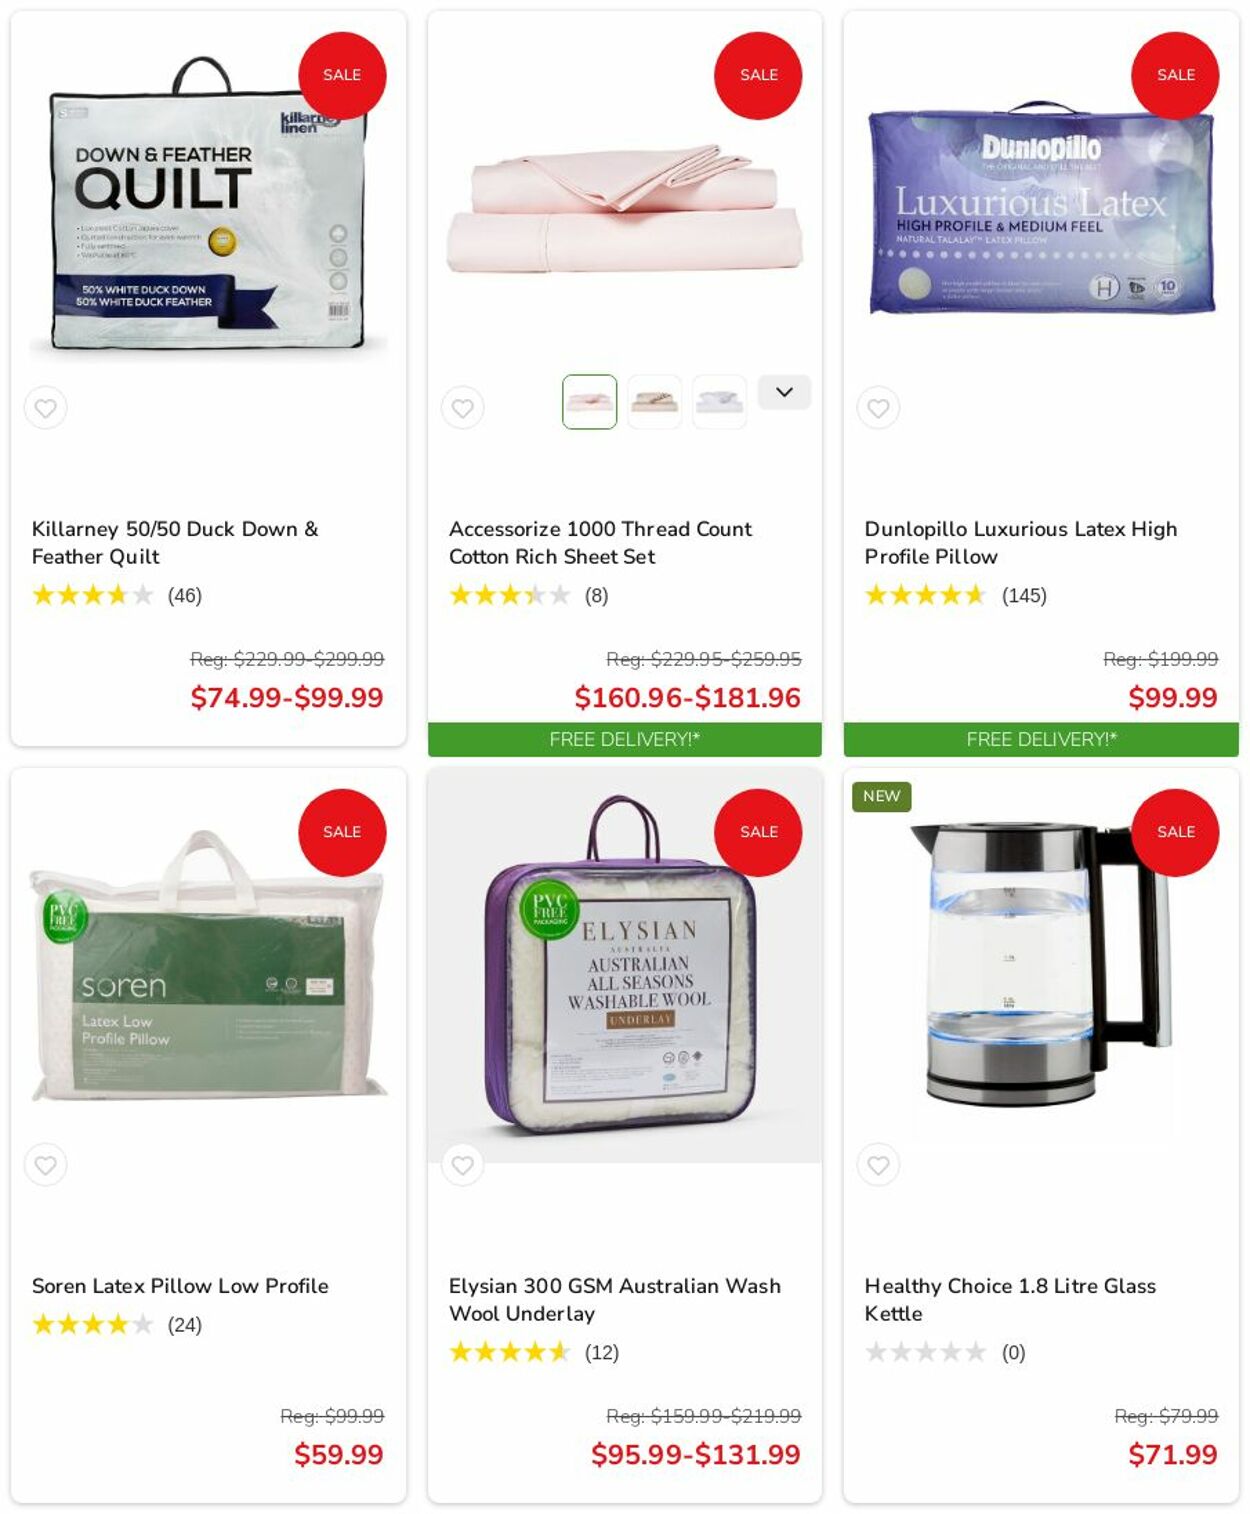This screenshot has height=1514, width=1250.
Task: Favorite the Accessorize Sheet Set with heart
Action: point(462,408)
